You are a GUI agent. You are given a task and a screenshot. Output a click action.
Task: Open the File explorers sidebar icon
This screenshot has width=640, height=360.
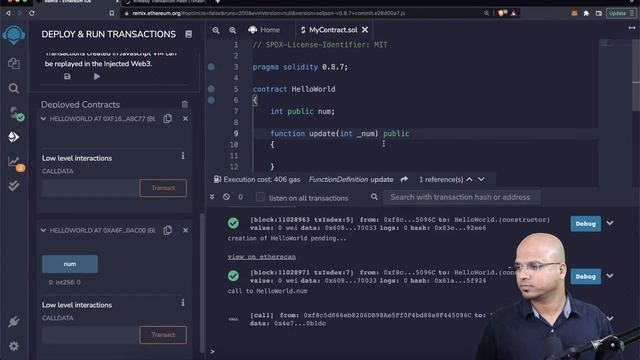click(x=14, y=63)
